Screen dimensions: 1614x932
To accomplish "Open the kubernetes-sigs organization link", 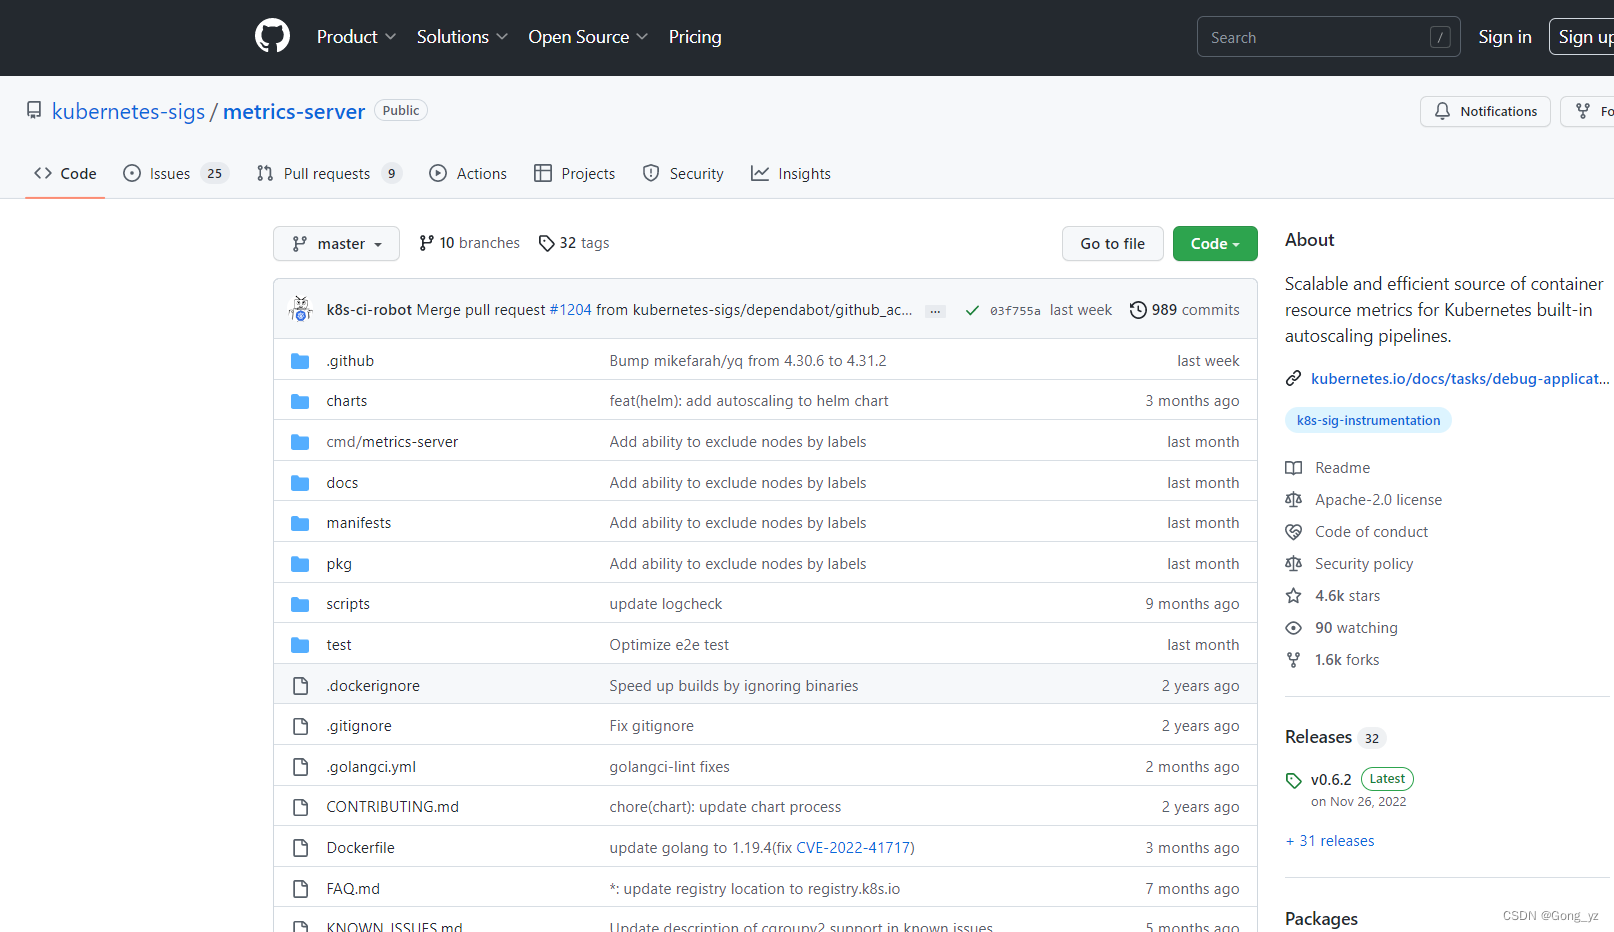I will tap(128, 111).
